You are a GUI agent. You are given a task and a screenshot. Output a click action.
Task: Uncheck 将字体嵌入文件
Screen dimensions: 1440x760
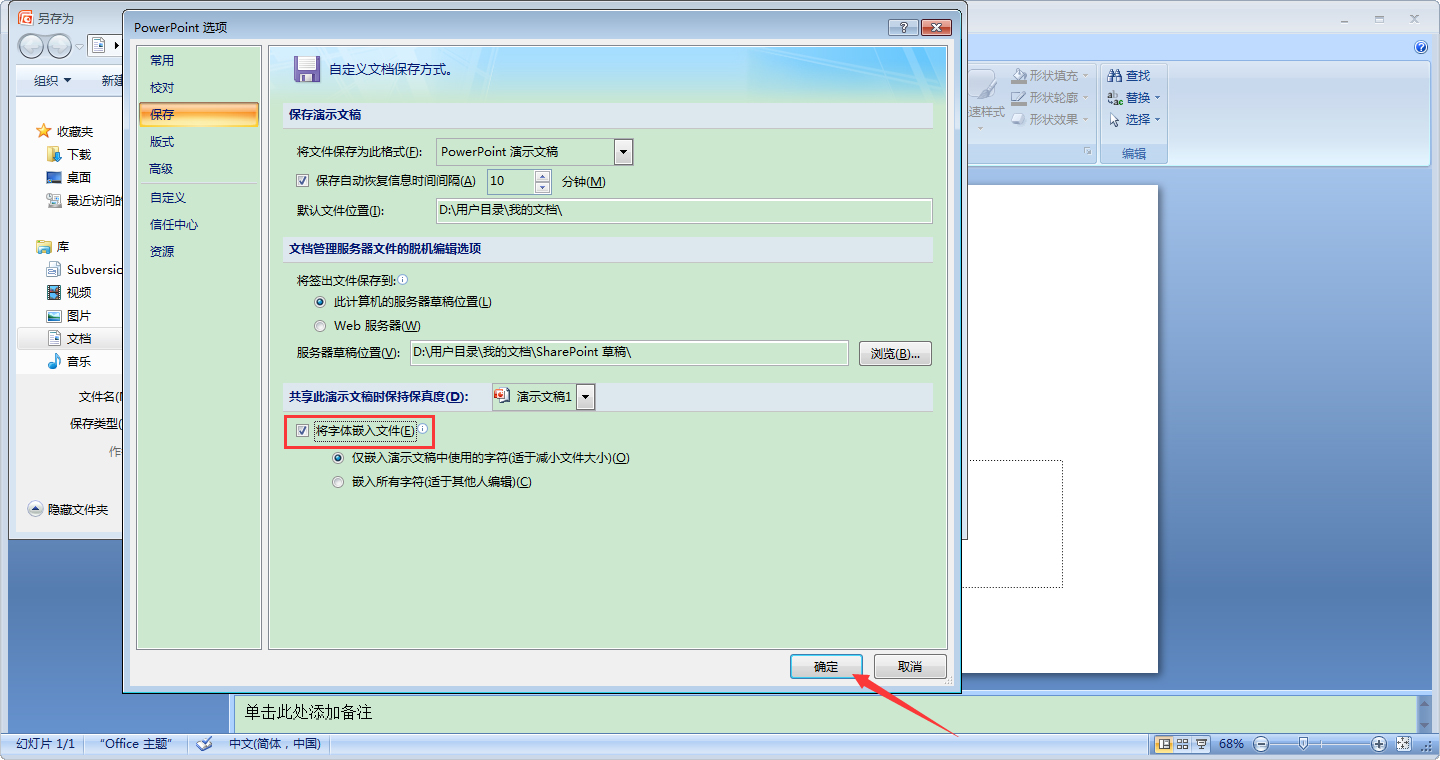pyautogui.click(x=302, y=431)
